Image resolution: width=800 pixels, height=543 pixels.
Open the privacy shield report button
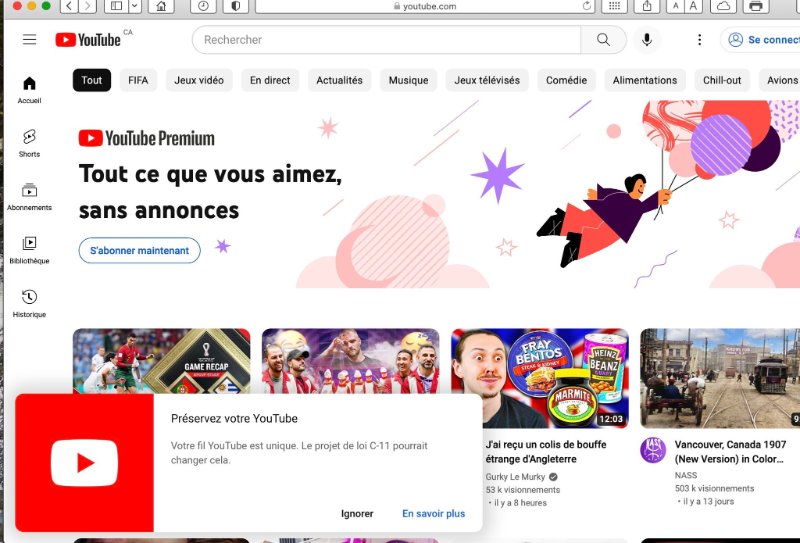point(236,6)
